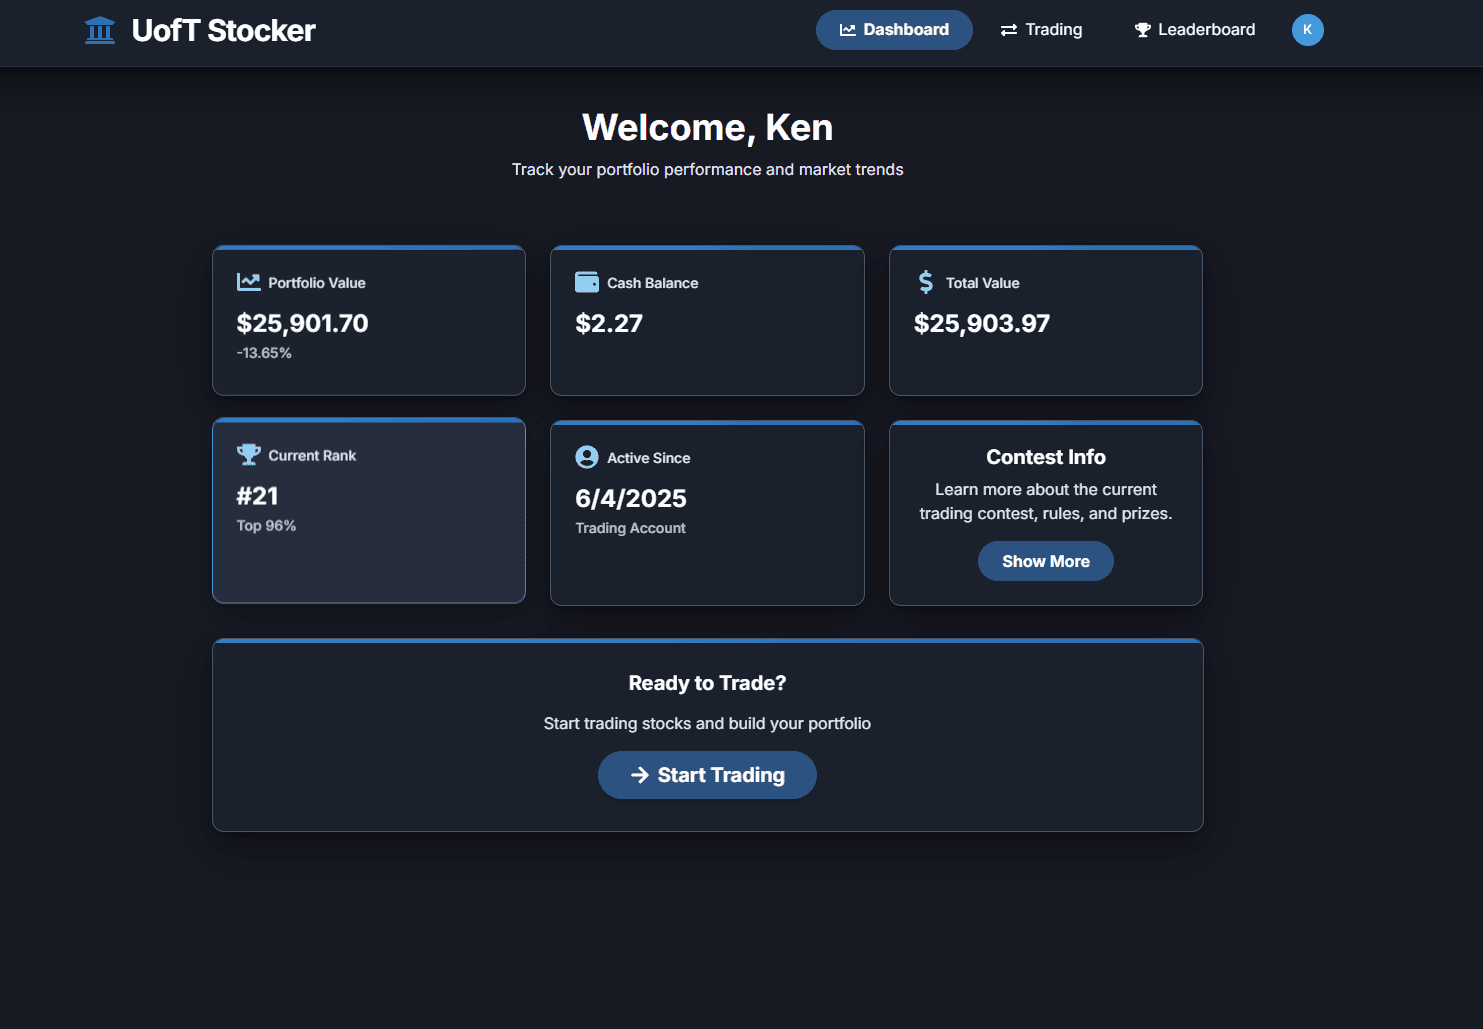Click the #21 rank number
The width and height of the screenshot is (1483, 1029).
click(257, 496)
